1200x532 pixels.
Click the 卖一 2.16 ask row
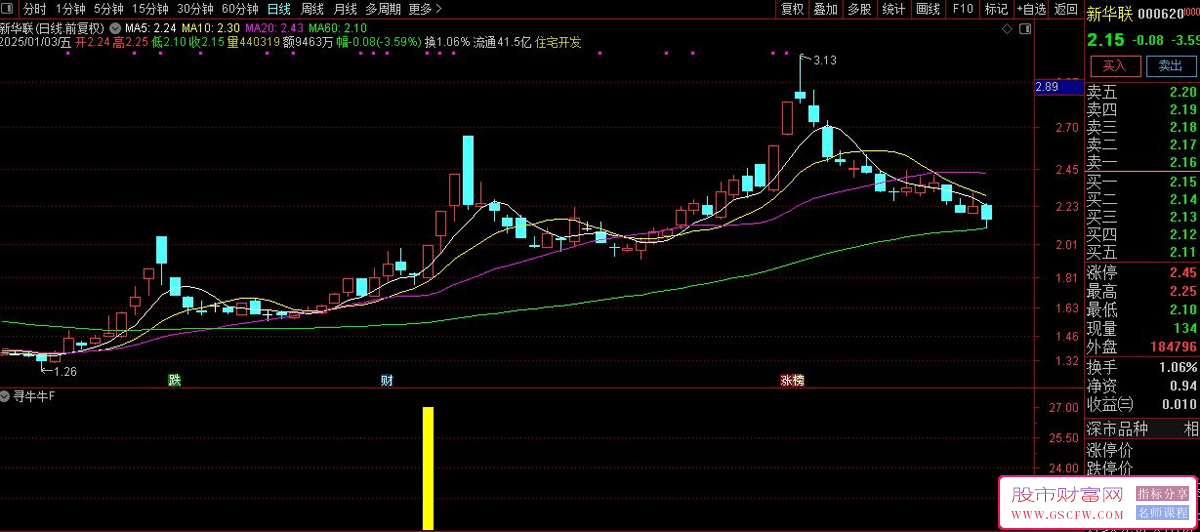(x=1142, y=162)
